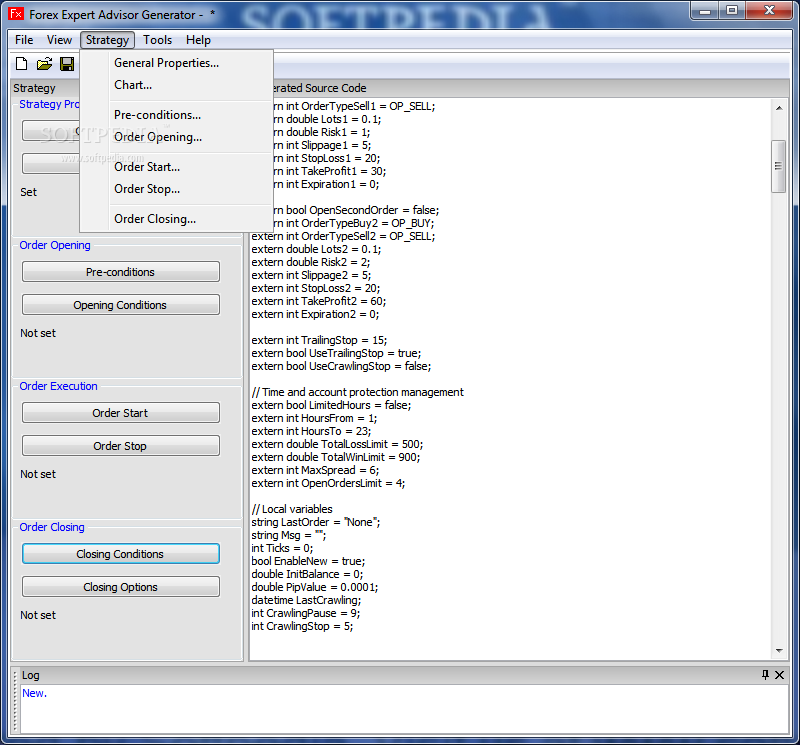Screen dimensions: 800x745
Task: Click the Log panel title
Action: click(x=31, y=675)
